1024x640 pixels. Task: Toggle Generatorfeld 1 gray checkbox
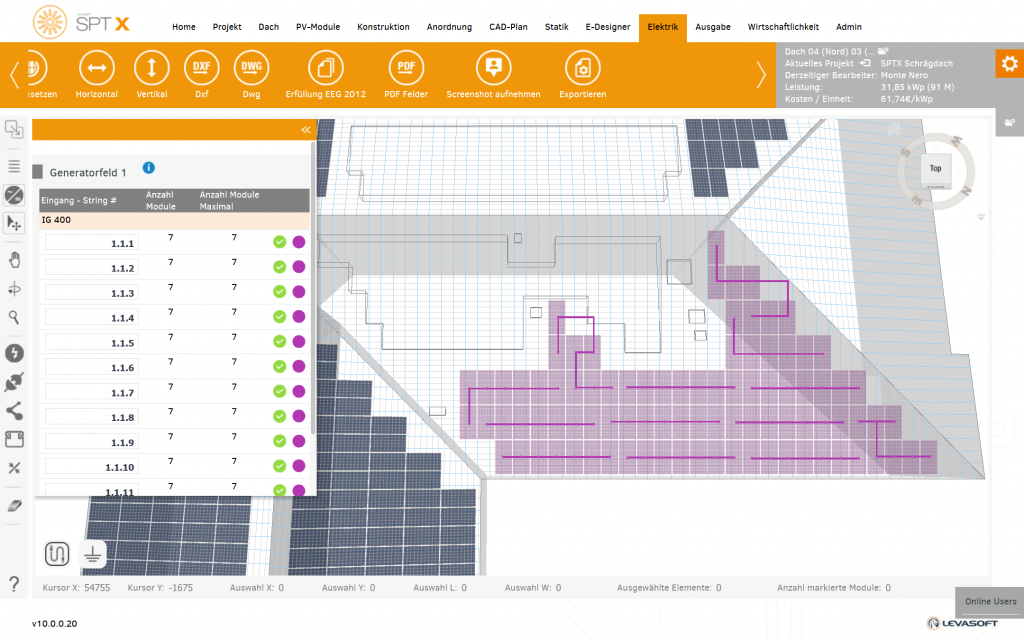(38, 172)
